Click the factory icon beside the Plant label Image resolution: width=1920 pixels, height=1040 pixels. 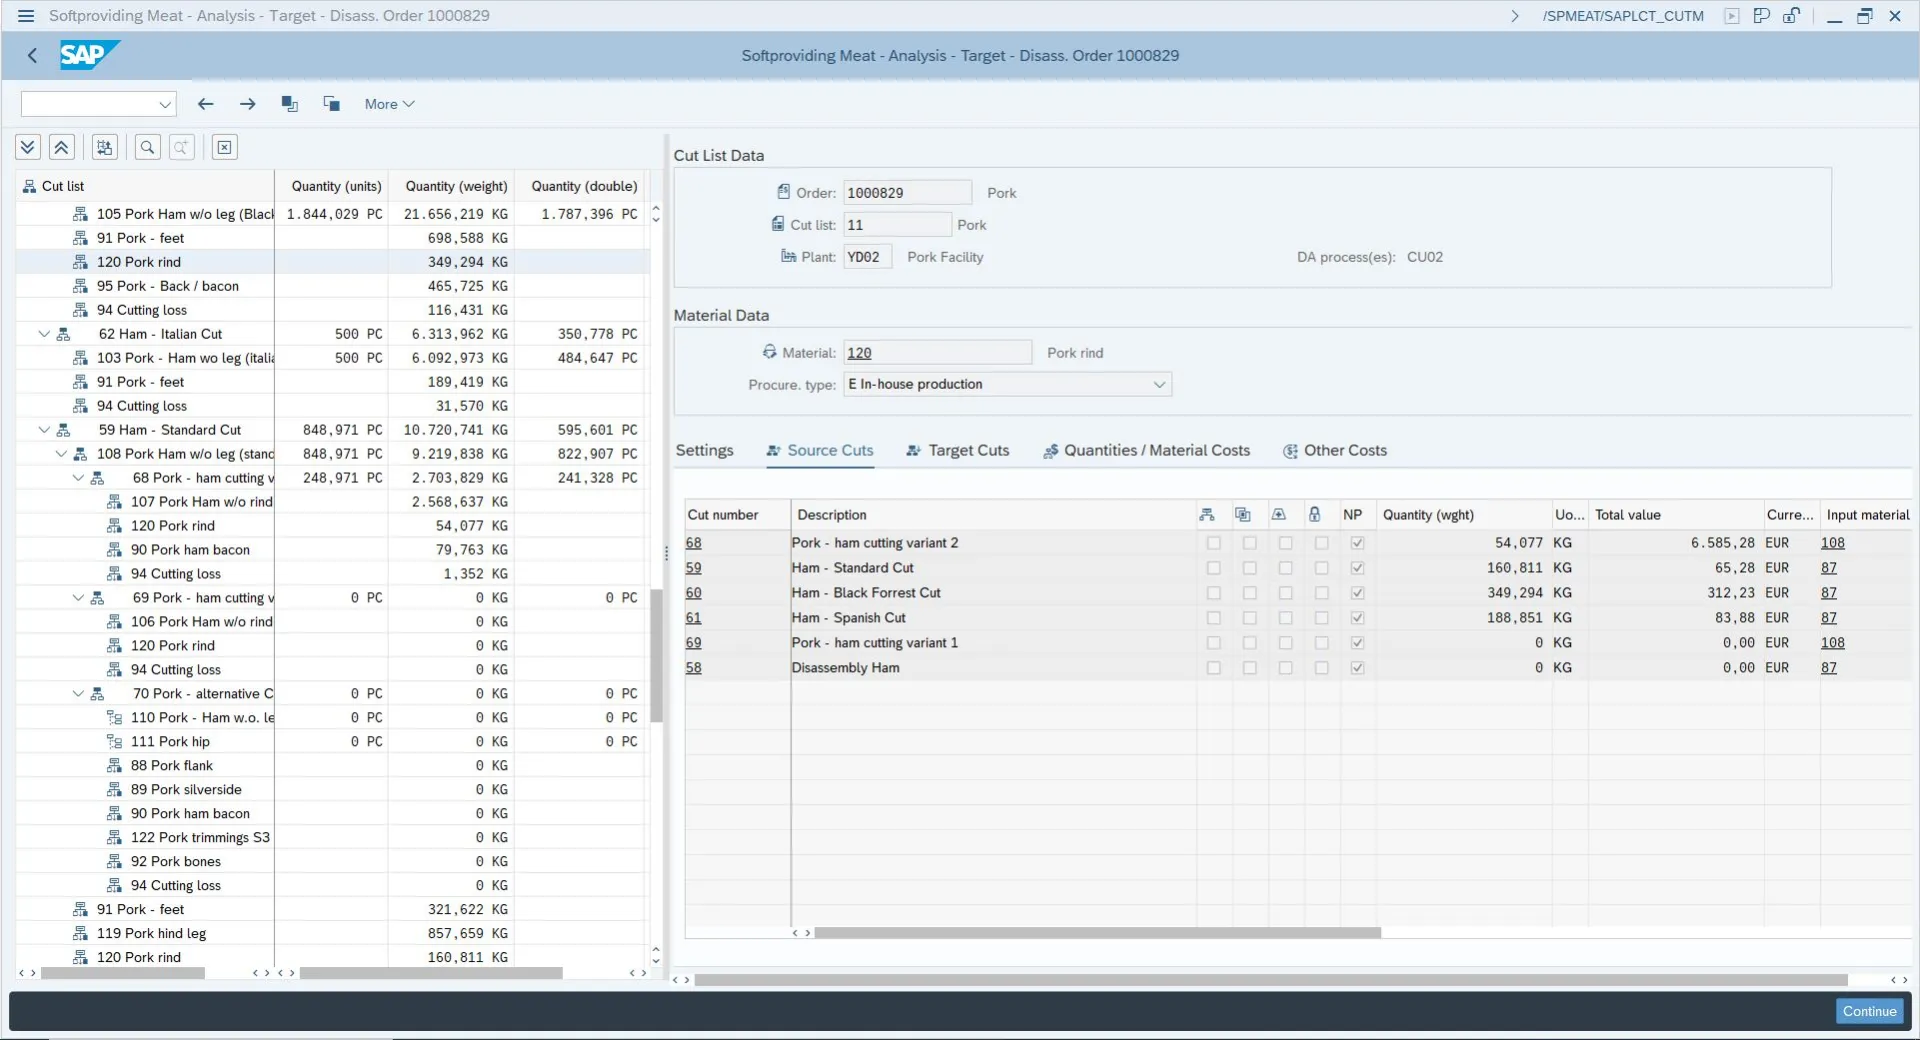pyautogui.click(x=789, y=256)
